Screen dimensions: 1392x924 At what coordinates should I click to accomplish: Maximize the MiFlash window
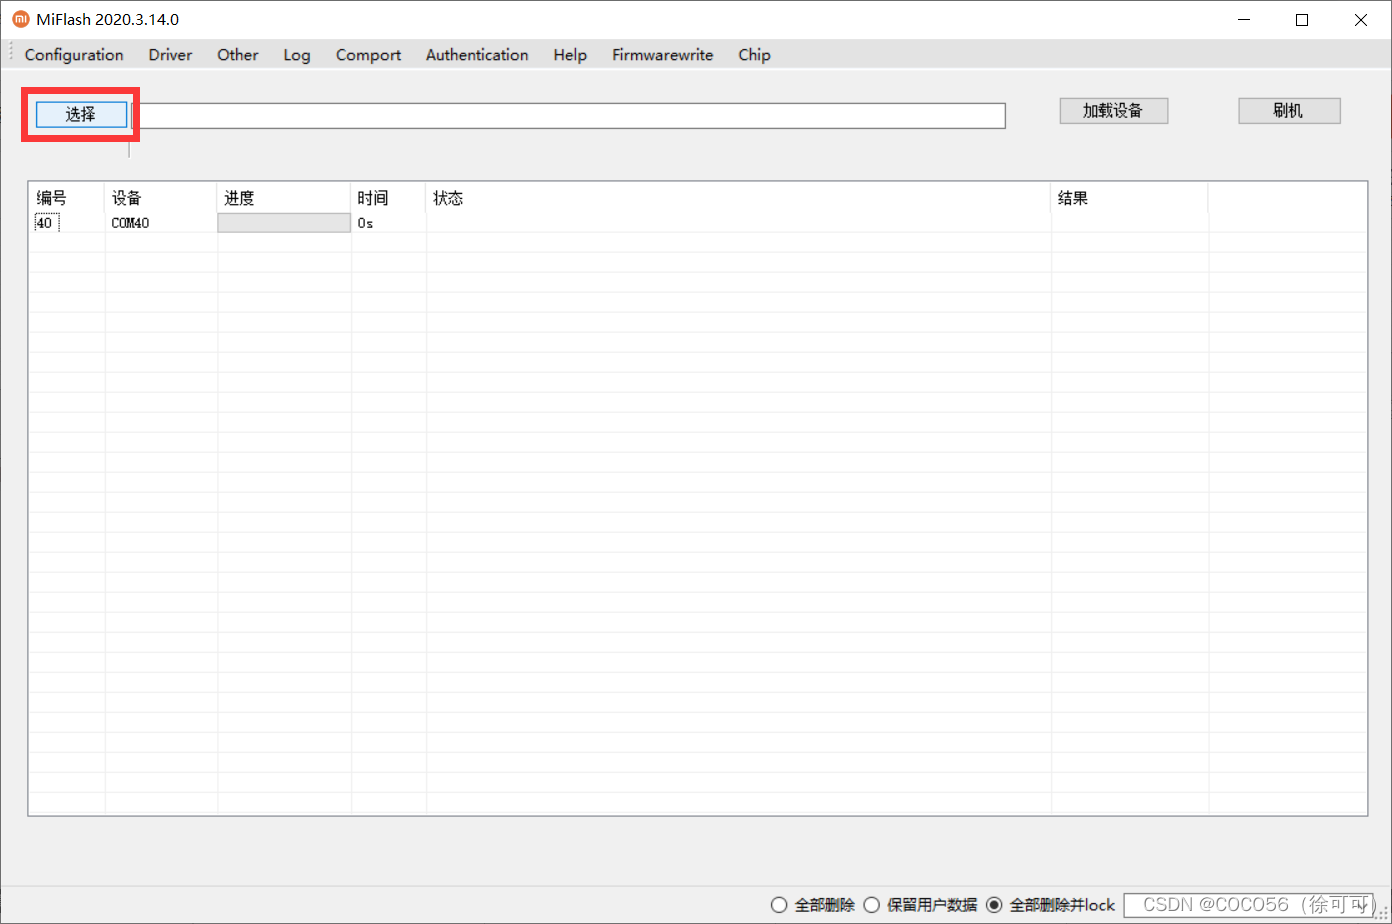(1302, 19)
